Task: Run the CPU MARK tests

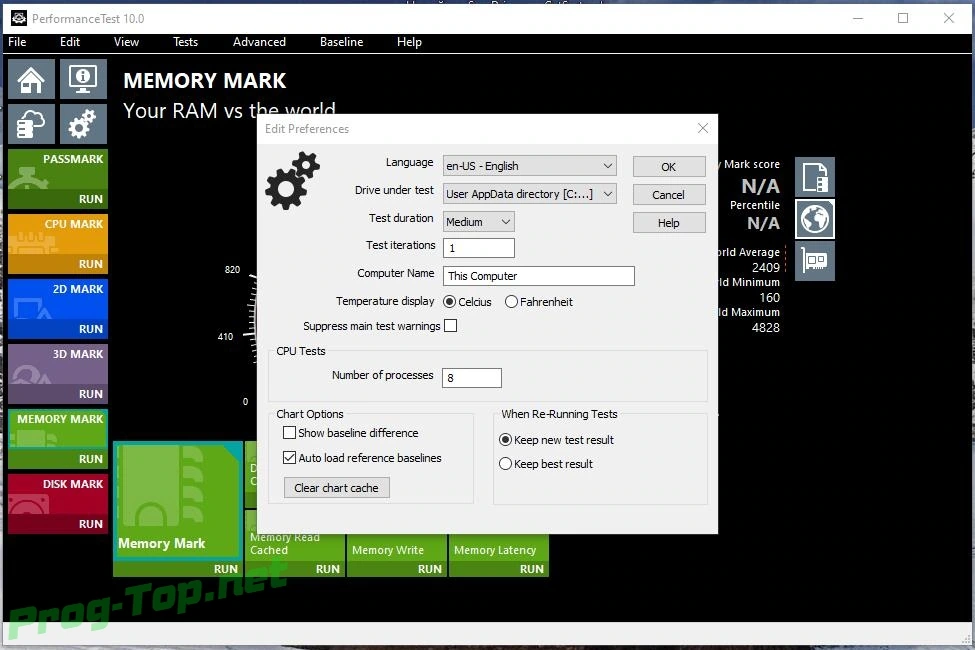Action: pyautogui.click(x=91, y=264)
